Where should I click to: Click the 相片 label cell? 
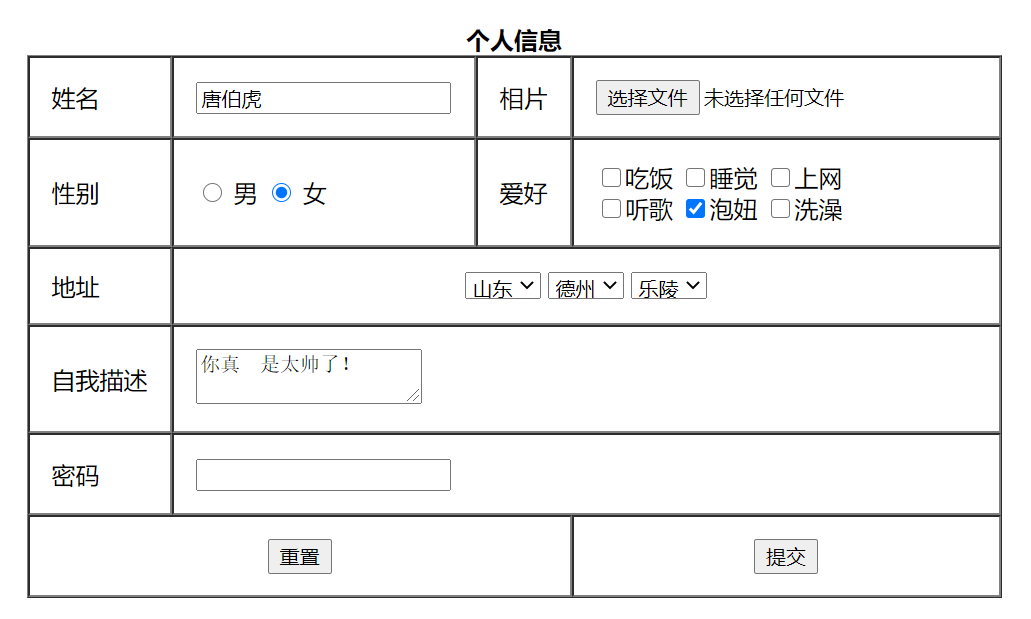[x=523, y=98]
